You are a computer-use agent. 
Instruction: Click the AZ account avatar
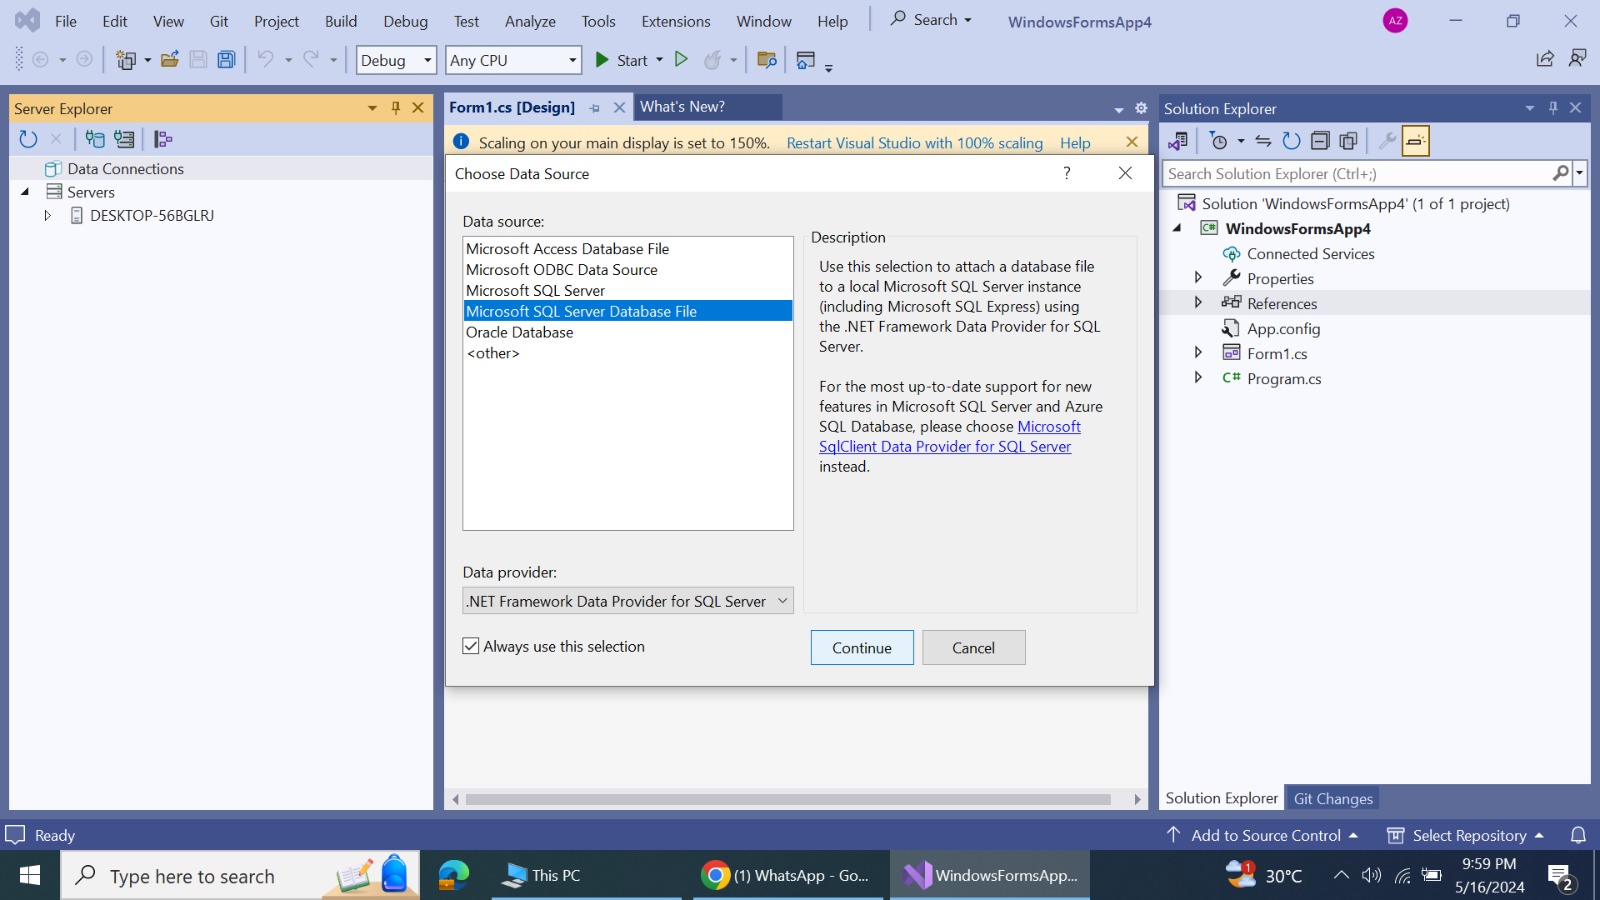1395,21
